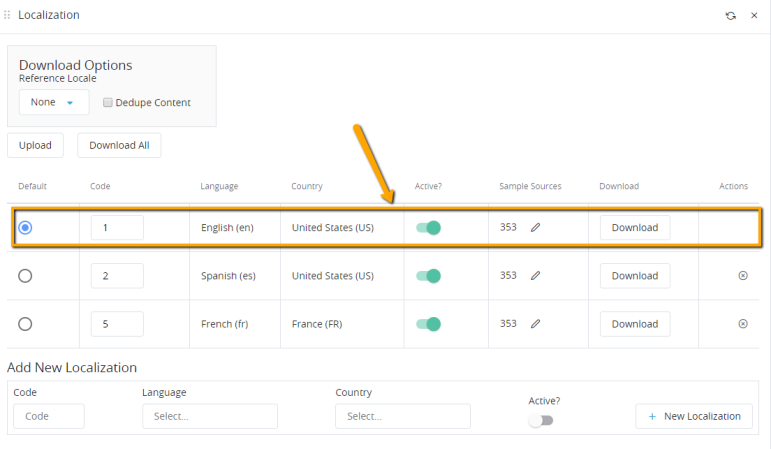Set French (fr) as default locale
This screenshot has height=449, width=771.
pyautogui.click(x=25, y=324)
